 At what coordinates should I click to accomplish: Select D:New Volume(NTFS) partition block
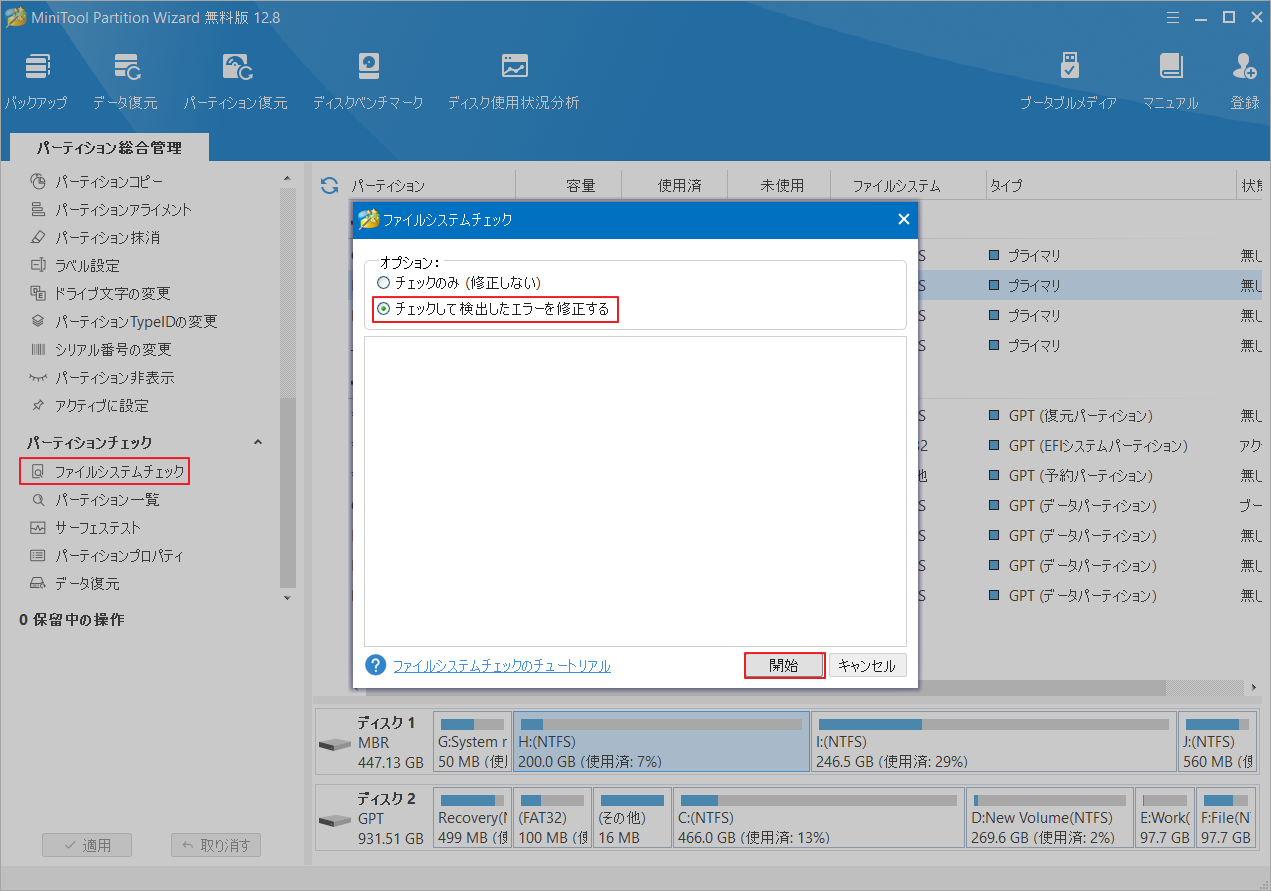click(x=1050, y=818)
